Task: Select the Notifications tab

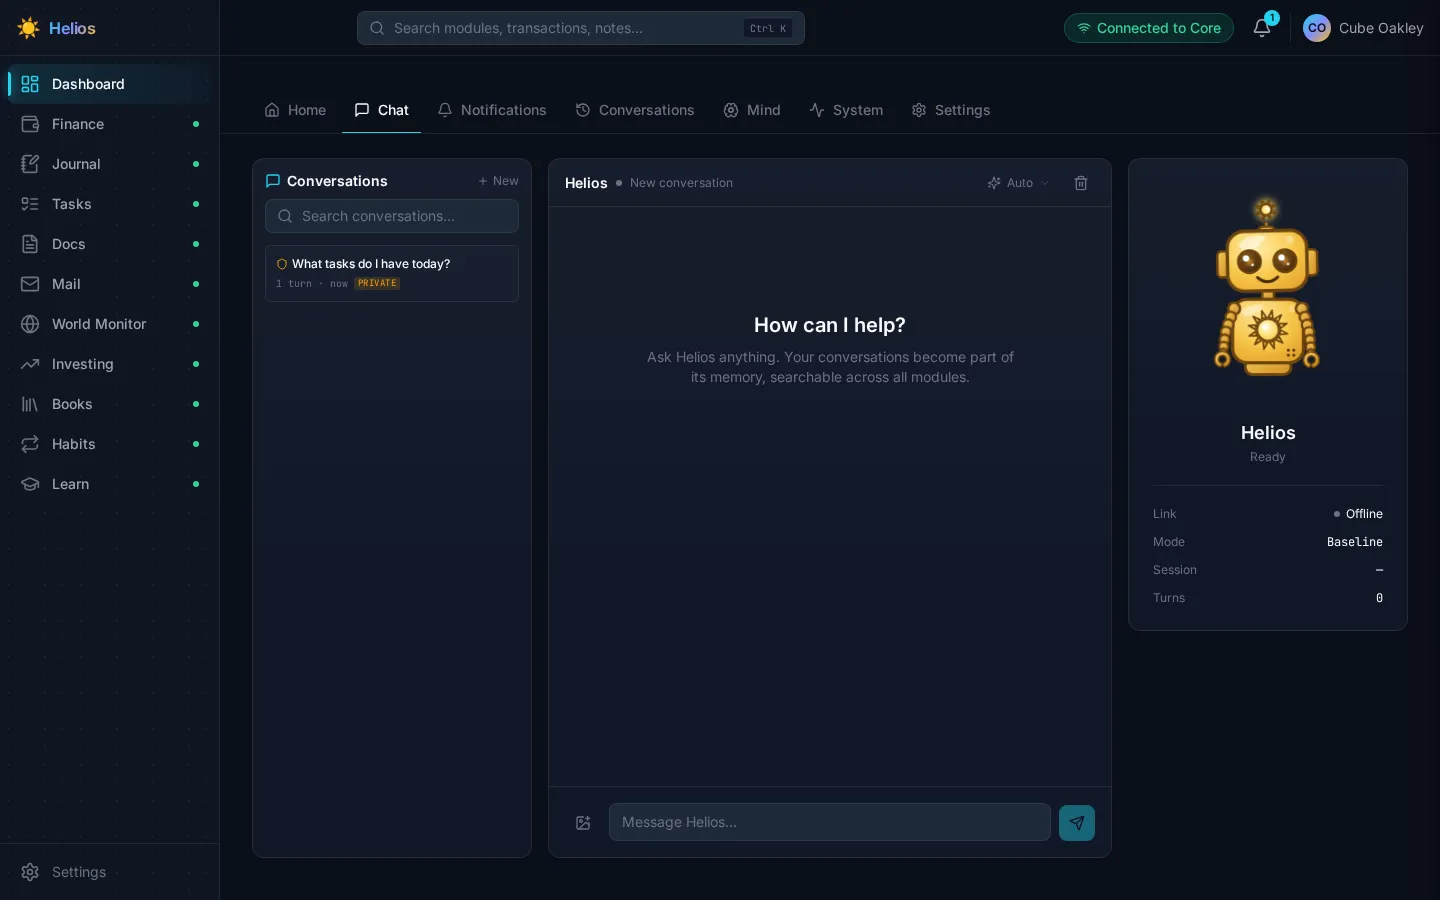Action: click(492, 110)
